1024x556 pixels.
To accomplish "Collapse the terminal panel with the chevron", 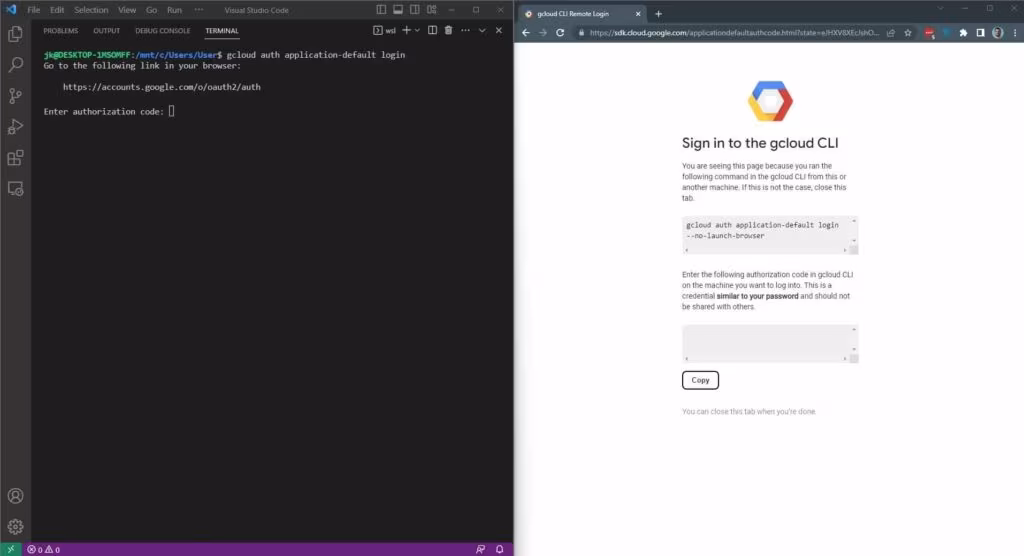I will 482,31.
